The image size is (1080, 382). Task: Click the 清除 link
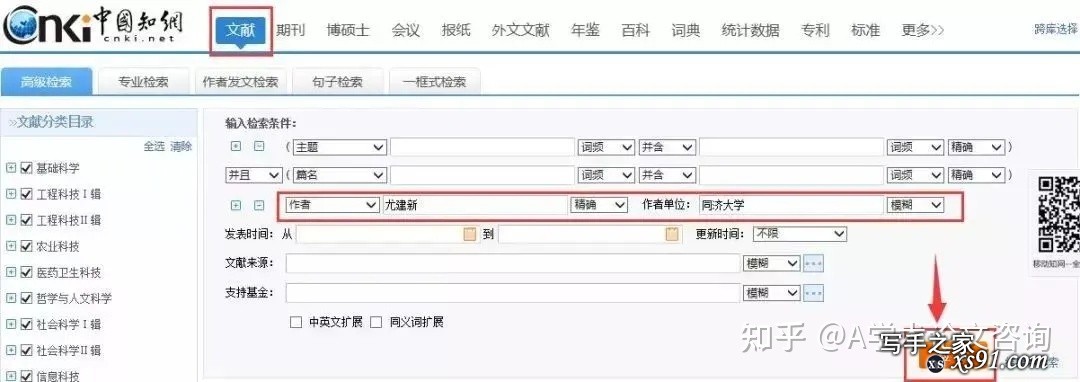pyautogui.click(x=181, y=147)
